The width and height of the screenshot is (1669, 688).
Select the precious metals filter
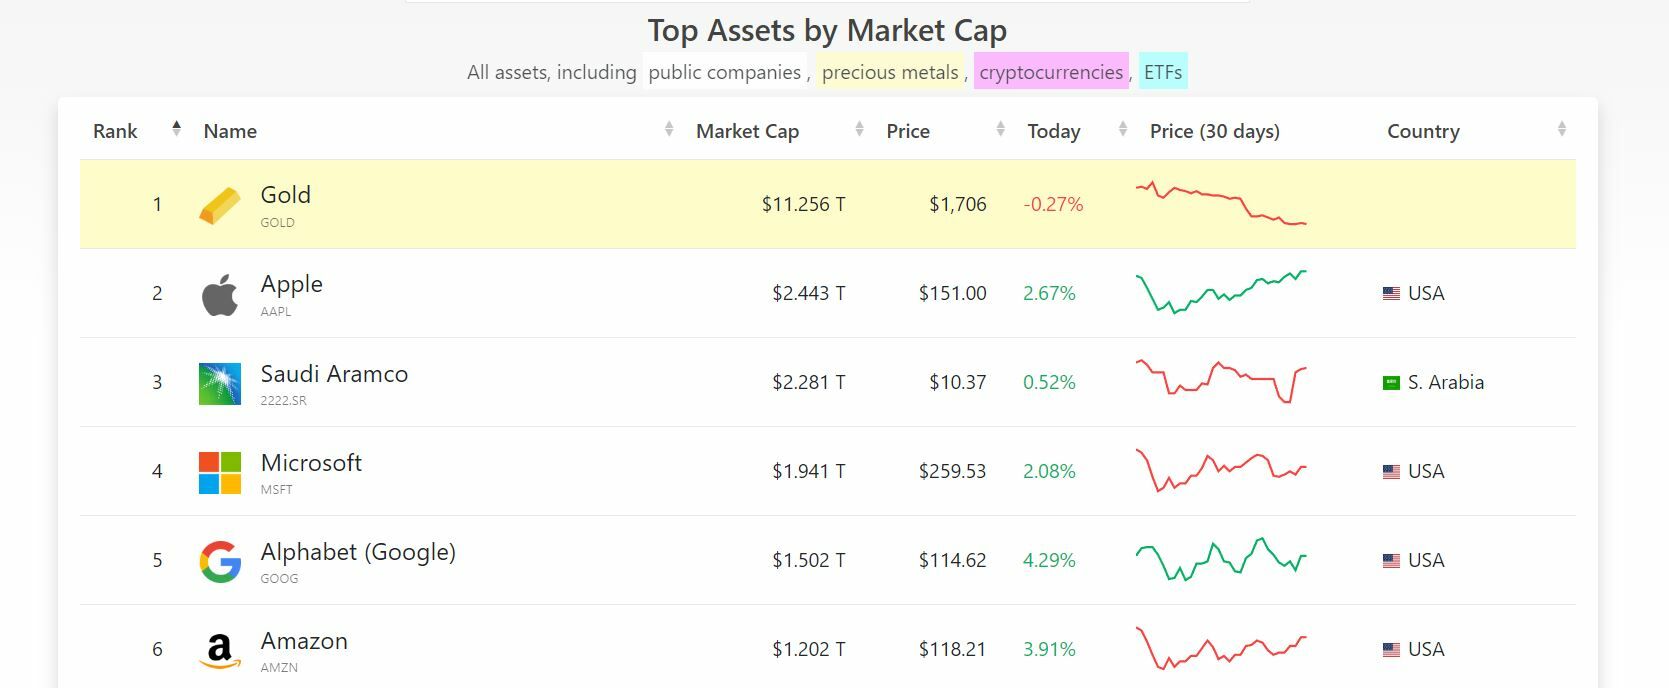(890, 72)
